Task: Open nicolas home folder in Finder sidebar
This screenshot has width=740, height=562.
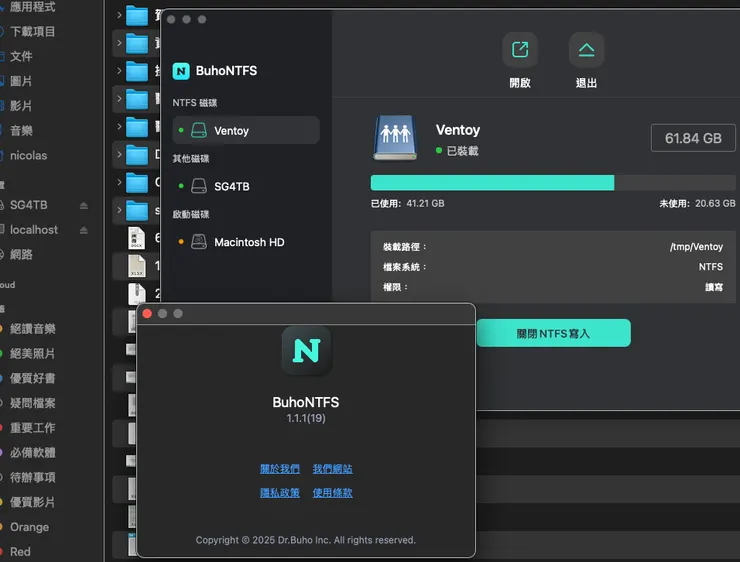Action: coord(28,155)
